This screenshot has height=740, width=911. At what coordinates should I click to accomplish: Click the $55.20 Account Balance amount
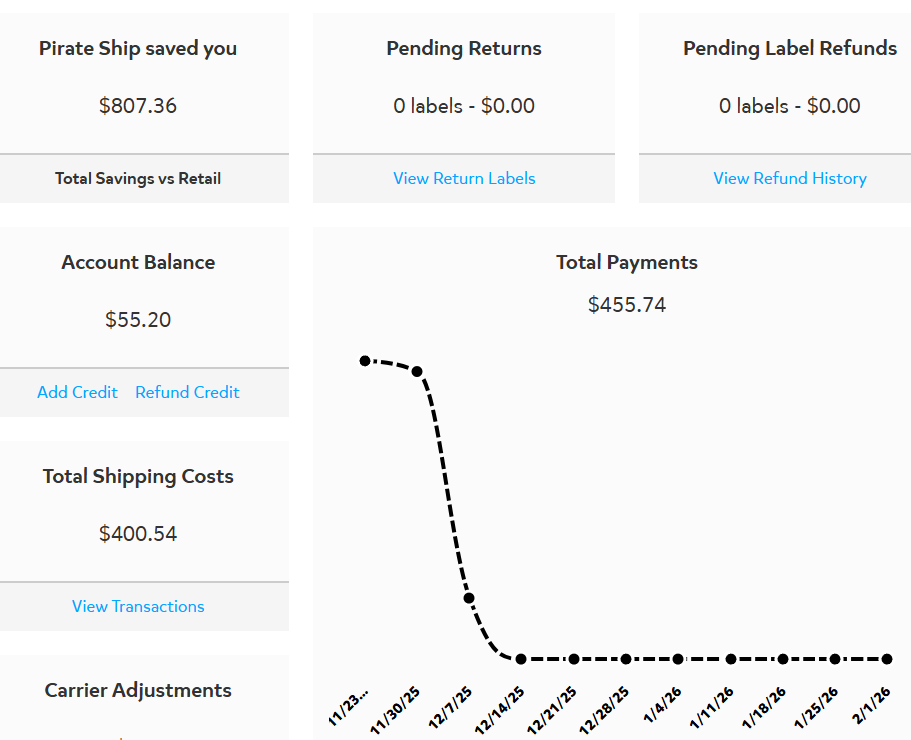coord(138,320)
